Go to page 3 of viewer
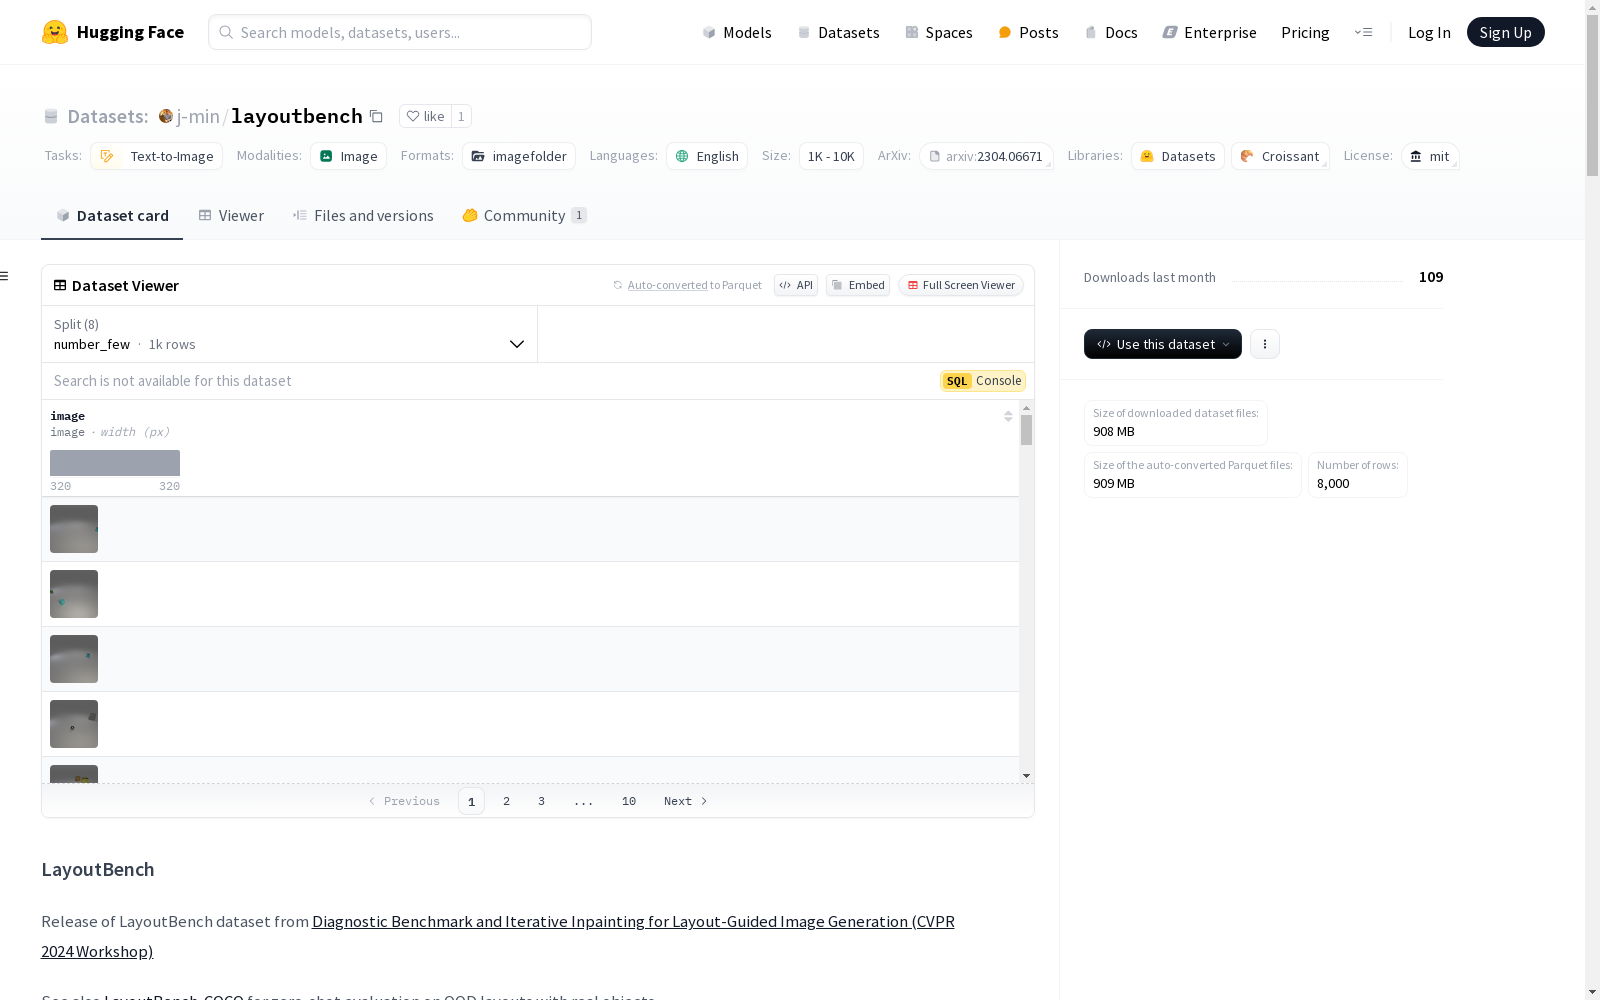1600x1000 pixels. pos(542,801)
